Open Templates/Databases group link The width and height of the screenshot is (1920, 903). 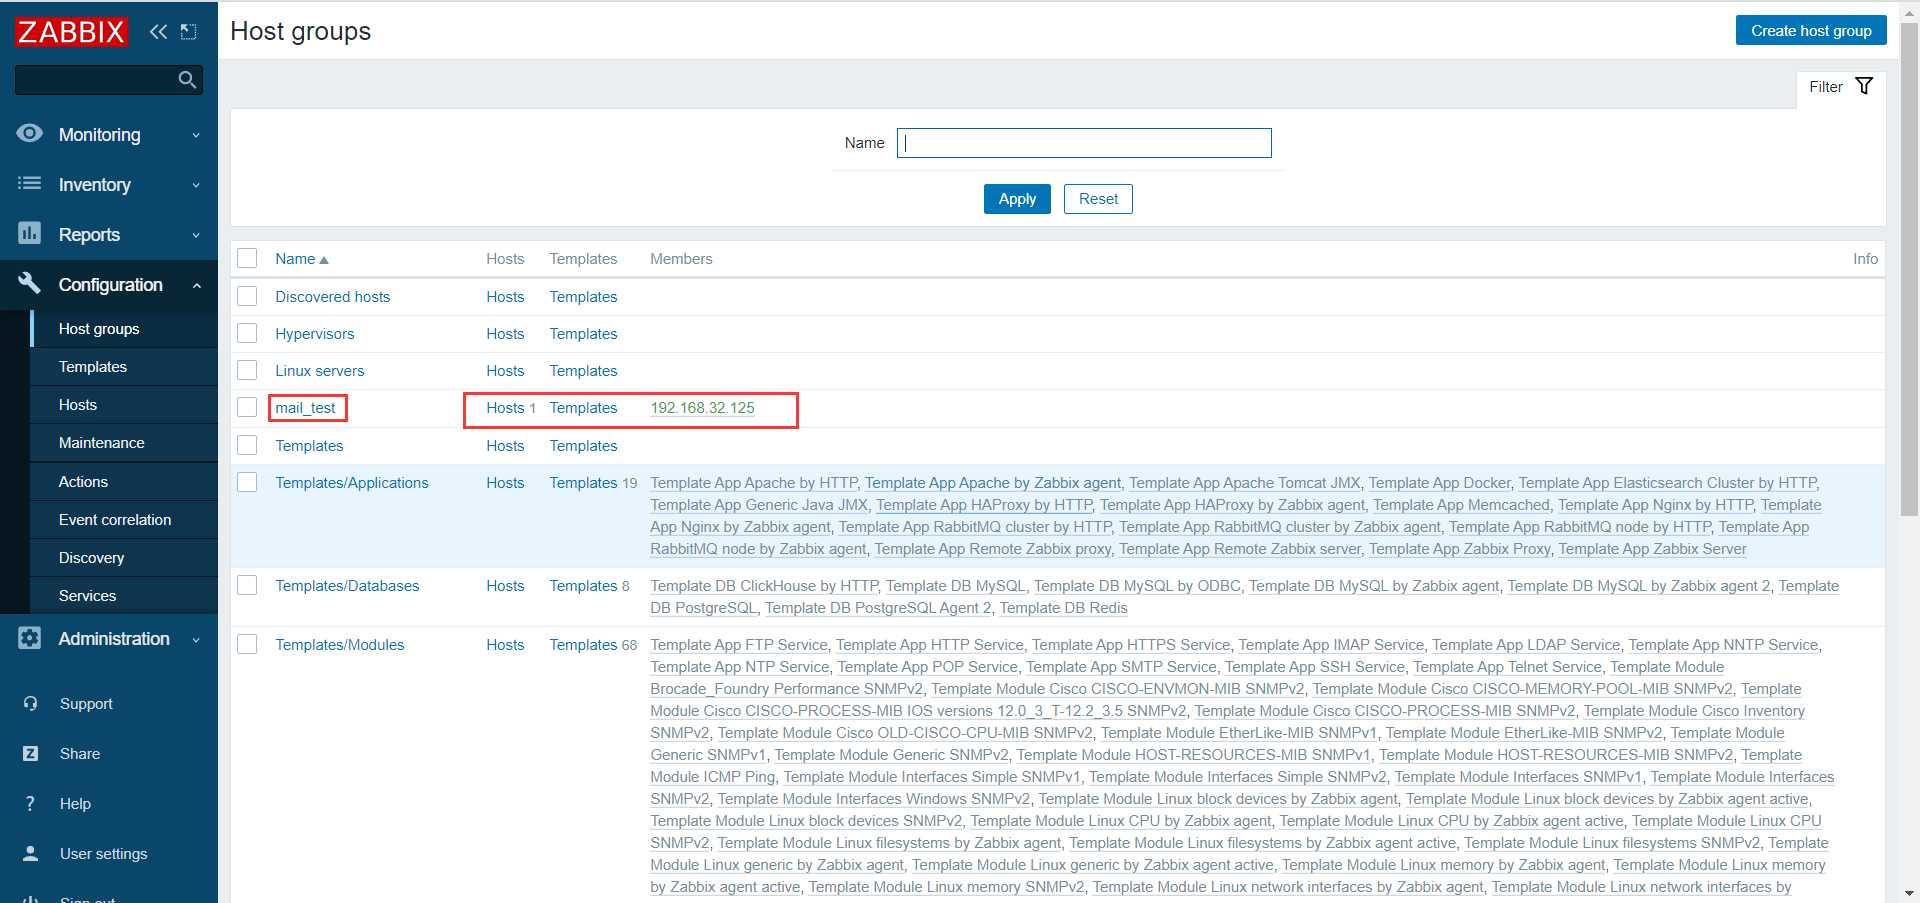[347, 586]
